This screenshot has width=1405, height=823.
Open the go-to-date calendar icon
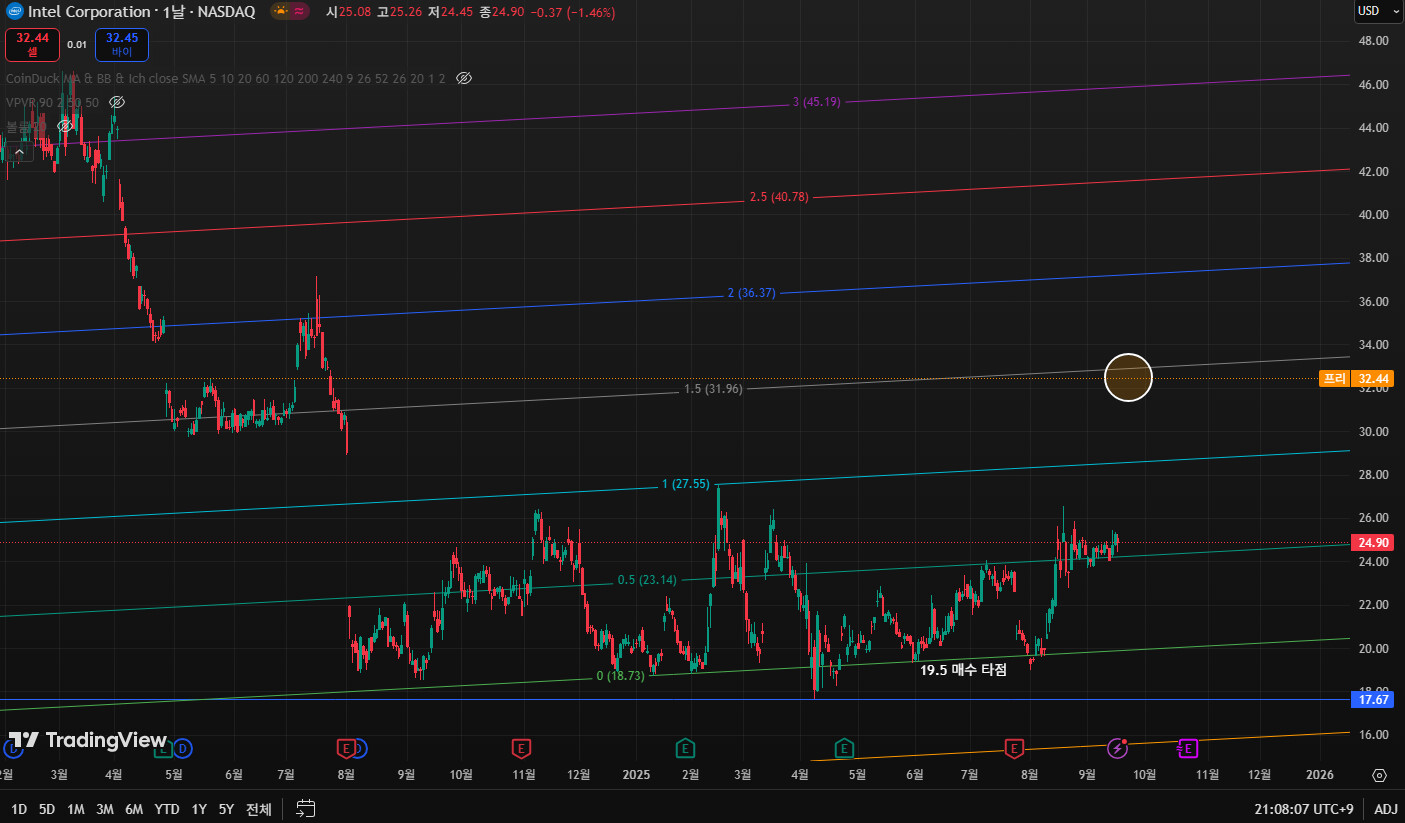pyautogui.click(x=306, y=809)
